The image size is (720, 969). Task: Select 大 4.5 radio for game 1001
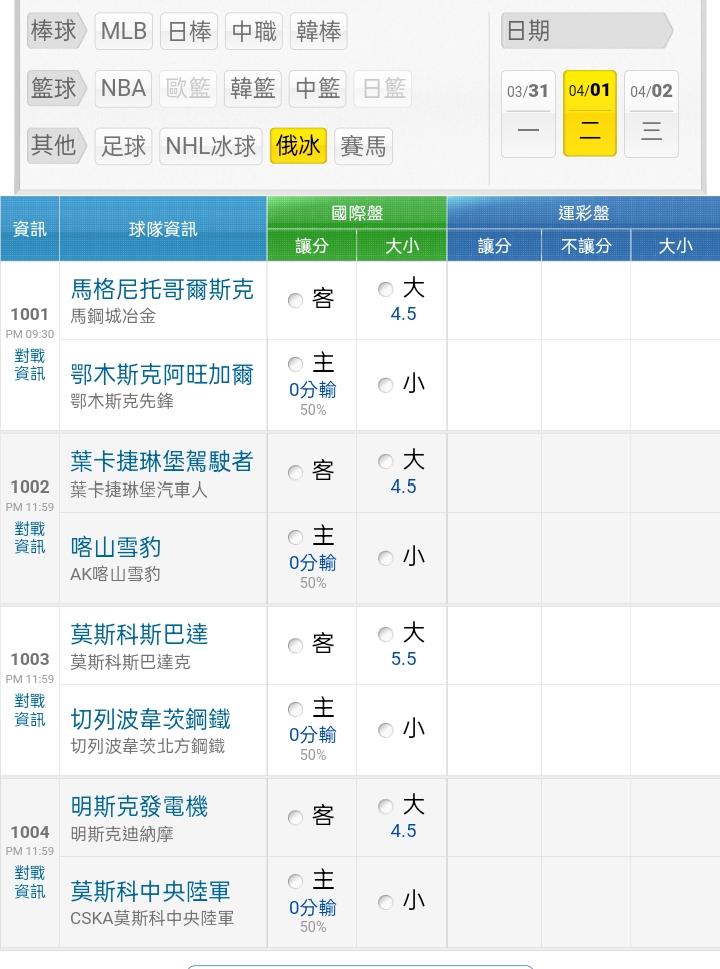[386, 289]
